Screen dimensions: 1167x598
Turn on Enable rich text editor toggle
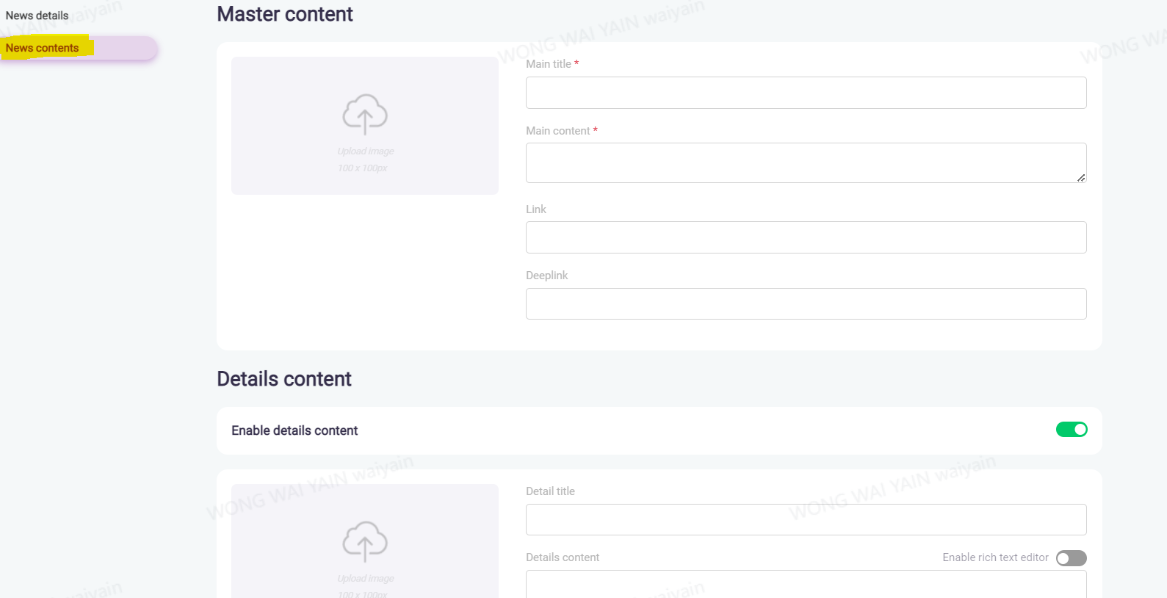(x=1071, y=558)
